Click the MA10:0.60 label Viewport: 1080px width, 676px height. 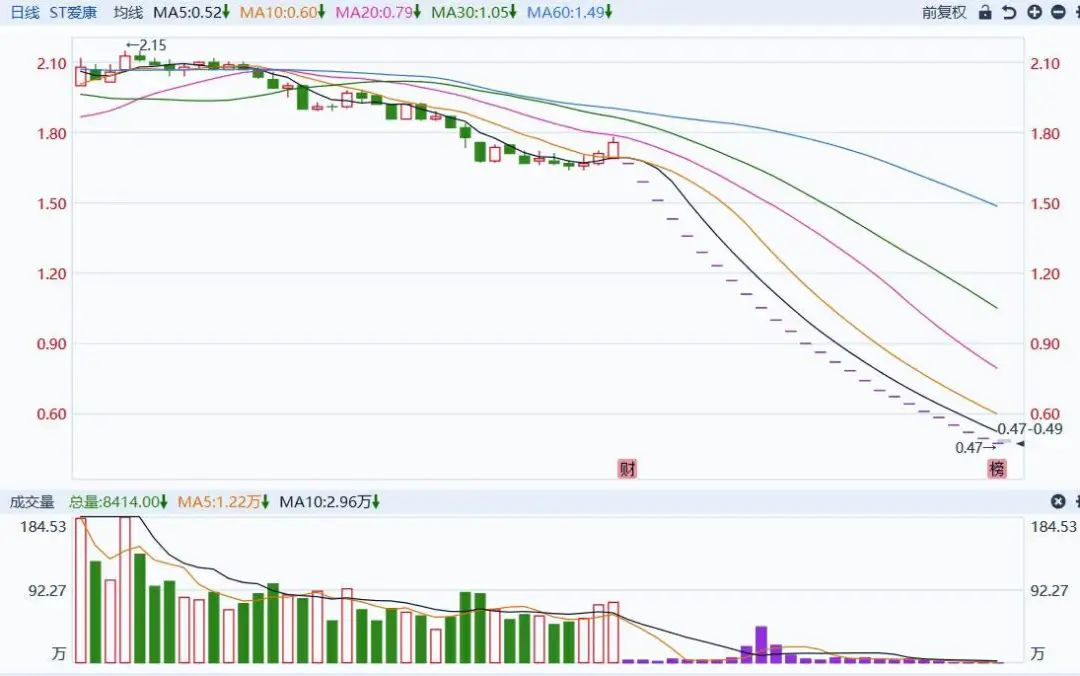pos(282,12)
